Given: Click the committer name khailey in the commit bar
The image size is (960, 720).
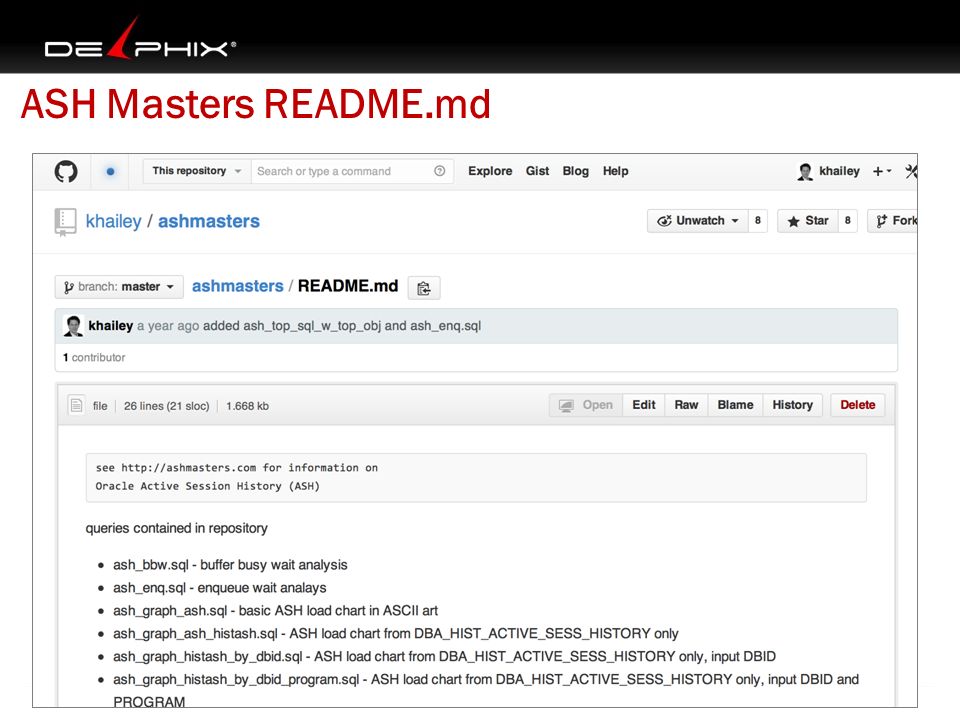Looking at the screenshot, I should tap(110, 326).
